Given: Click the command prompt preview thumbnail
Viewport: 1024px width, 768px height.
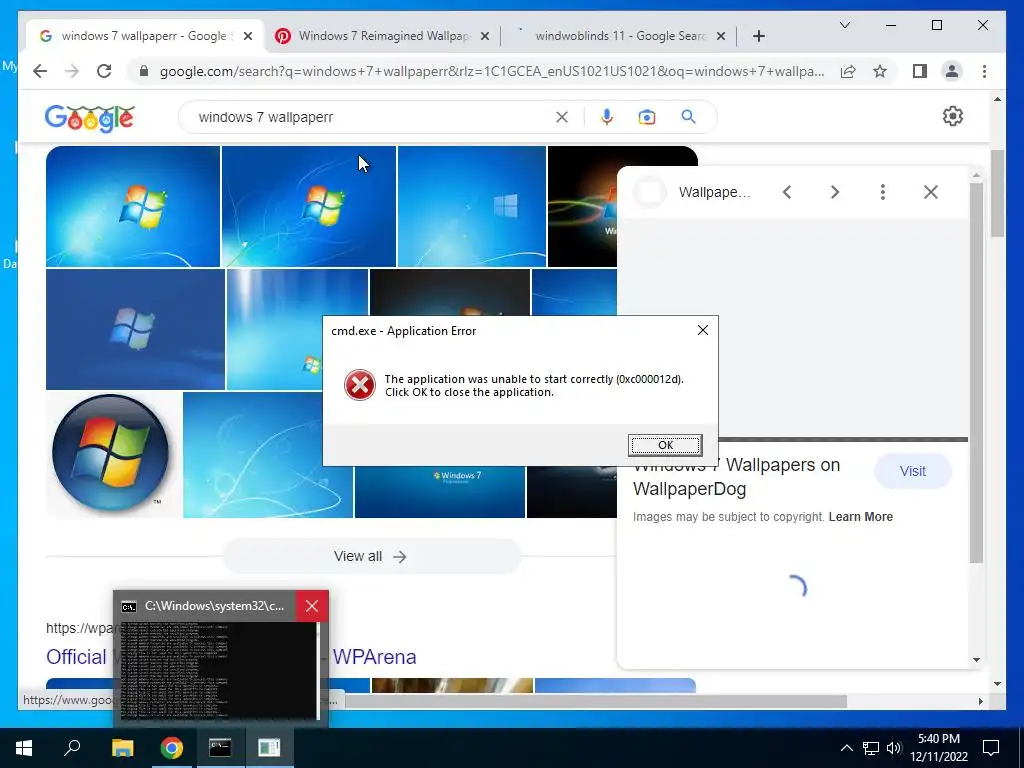Looking at the screenshot, I should pos(220,671).
